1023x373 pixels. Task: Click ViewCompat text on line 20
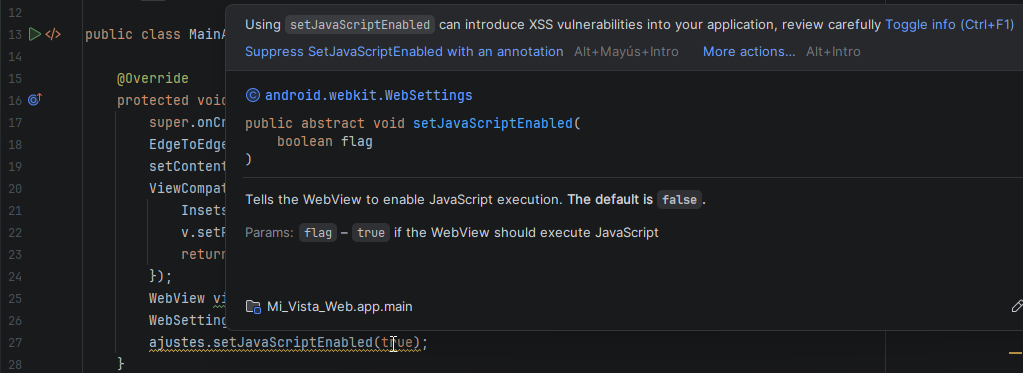pos(188,189)
